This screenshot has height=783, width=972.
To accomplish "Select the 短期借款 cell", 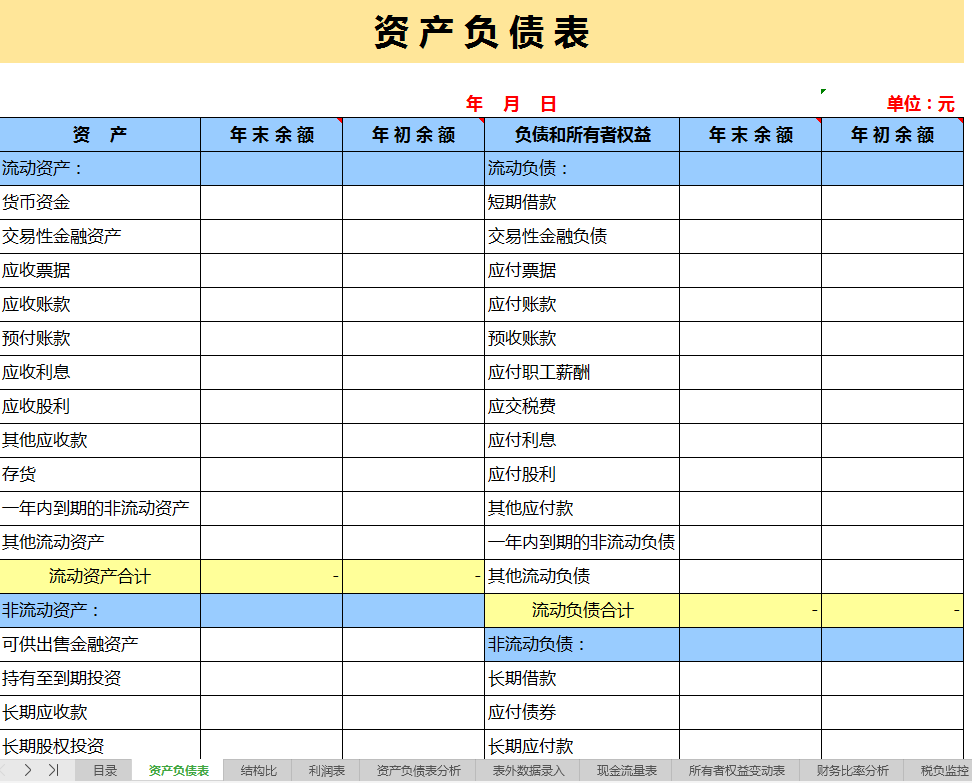I will [x=582, y=202].
